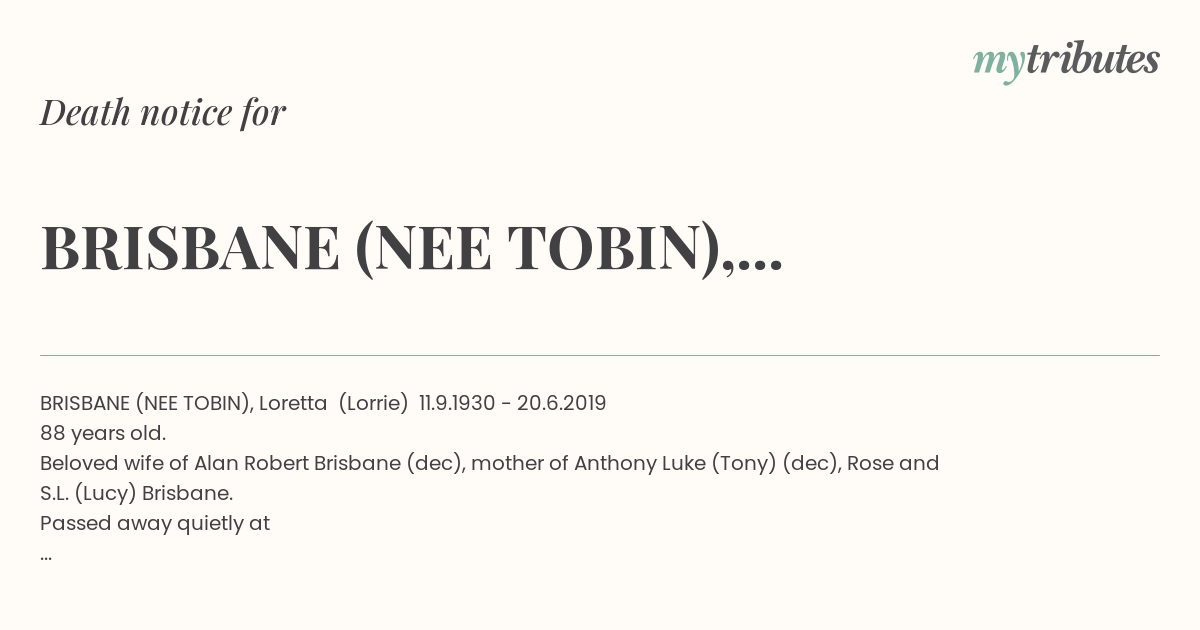Click the 'Death notice for' heading
The height and width of the screenshot is (630, 1200).
pos(163,113)
